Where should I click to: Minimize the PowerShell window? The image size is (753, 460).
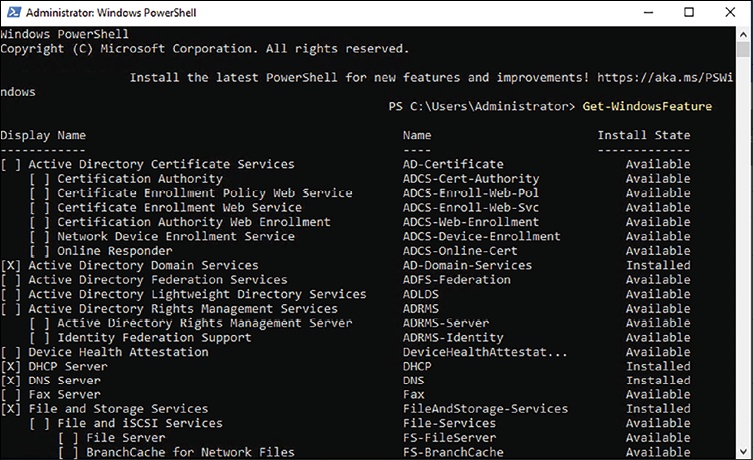(x=648, y=12)
